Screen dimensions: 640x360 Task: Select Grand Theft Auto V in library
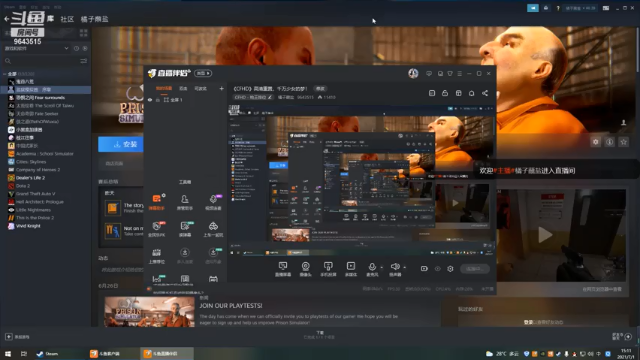36,194
